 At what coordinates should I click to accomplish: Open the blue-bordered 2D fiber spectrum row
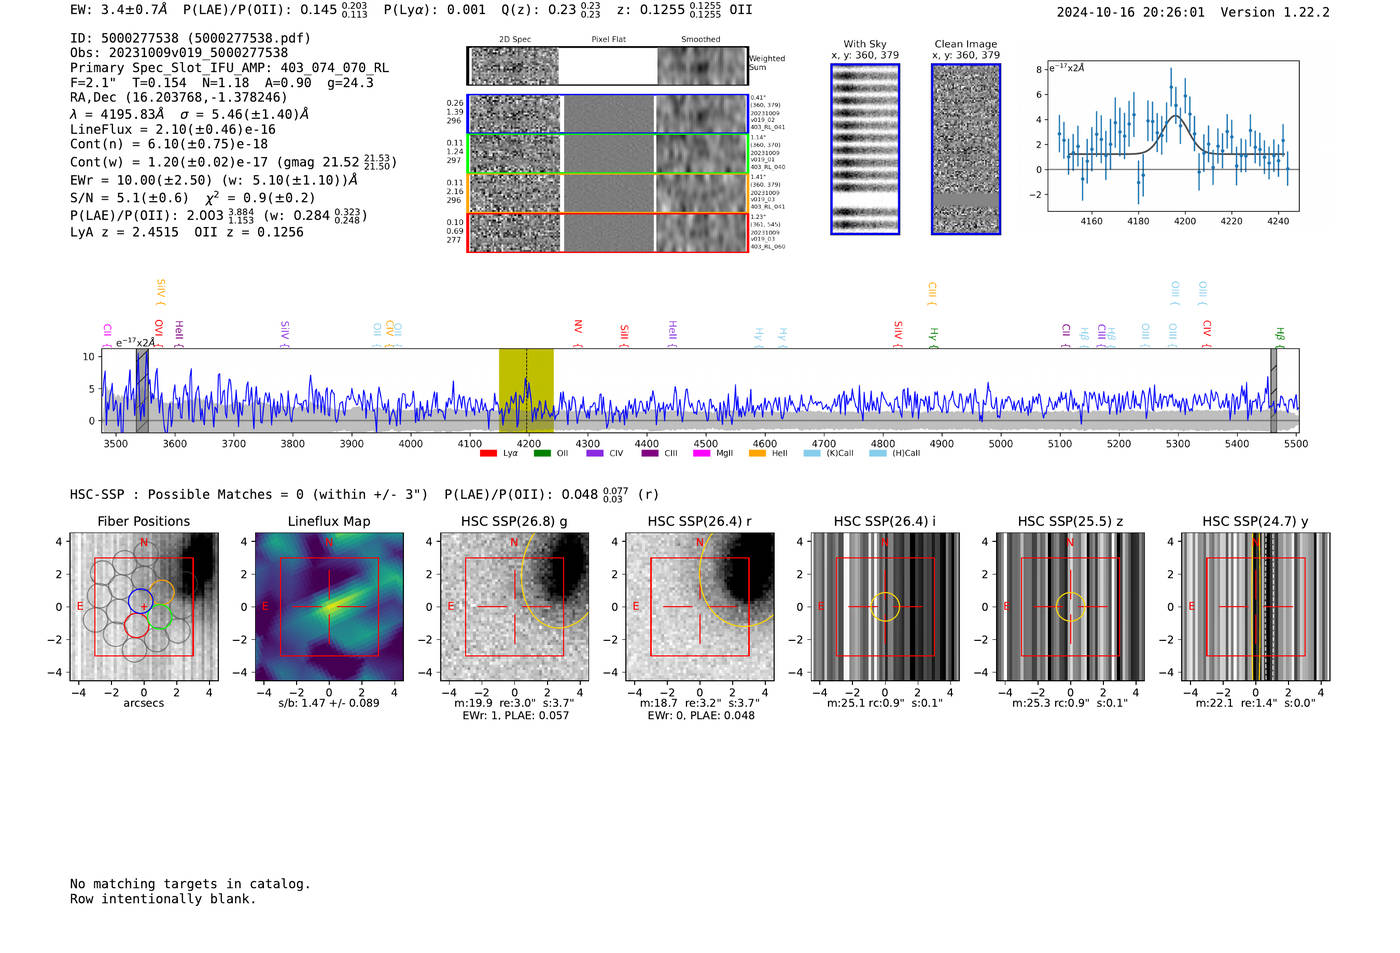point(607,114)
